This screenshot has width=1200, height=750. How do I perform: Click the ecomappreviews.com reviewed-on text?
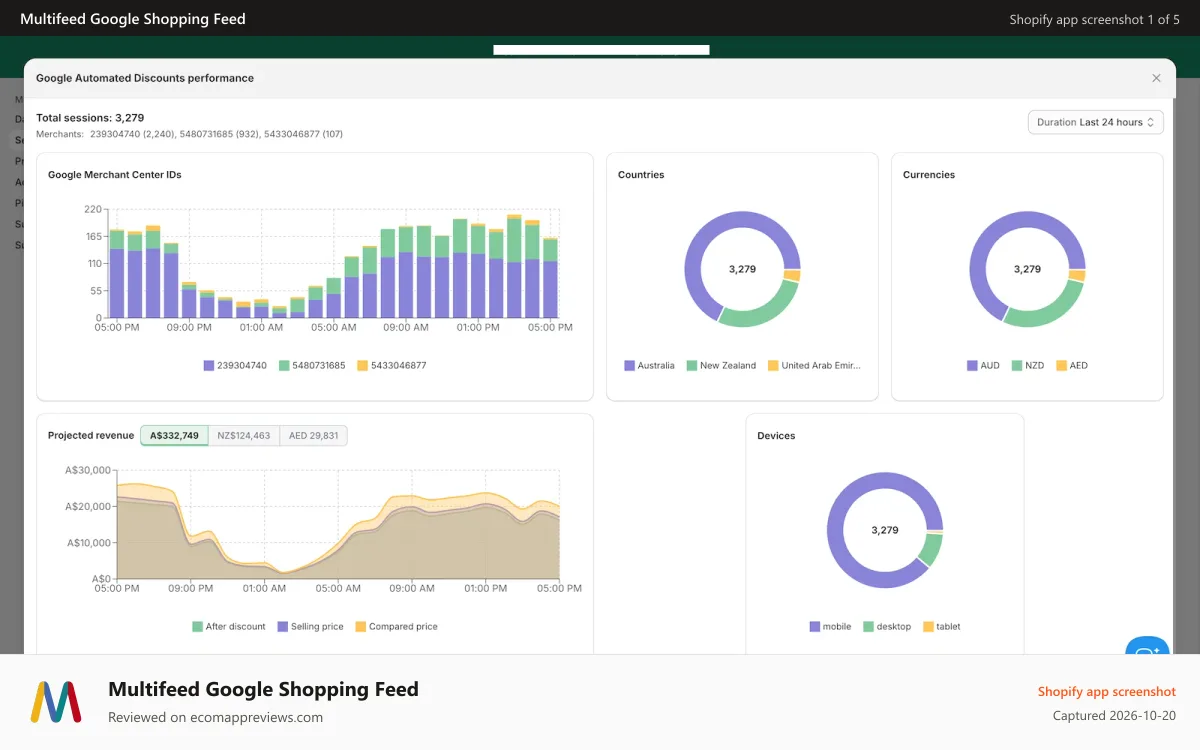point(215,717)
